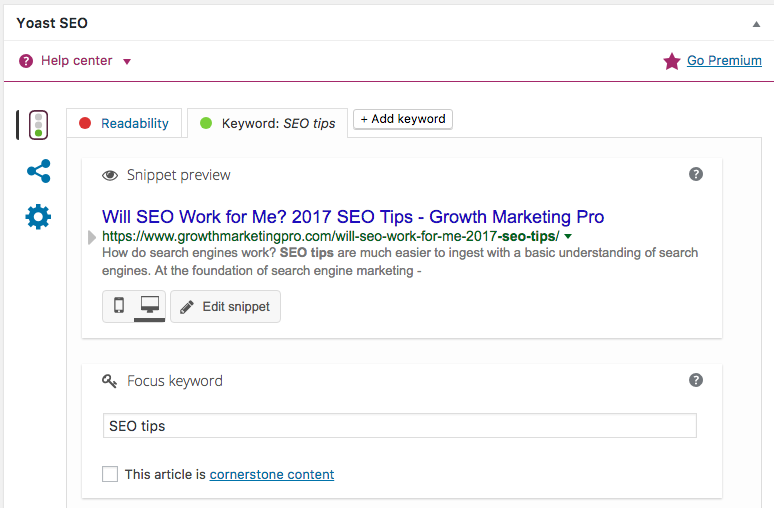Click the Focus keyword help question icon

[x=696, y=380]
